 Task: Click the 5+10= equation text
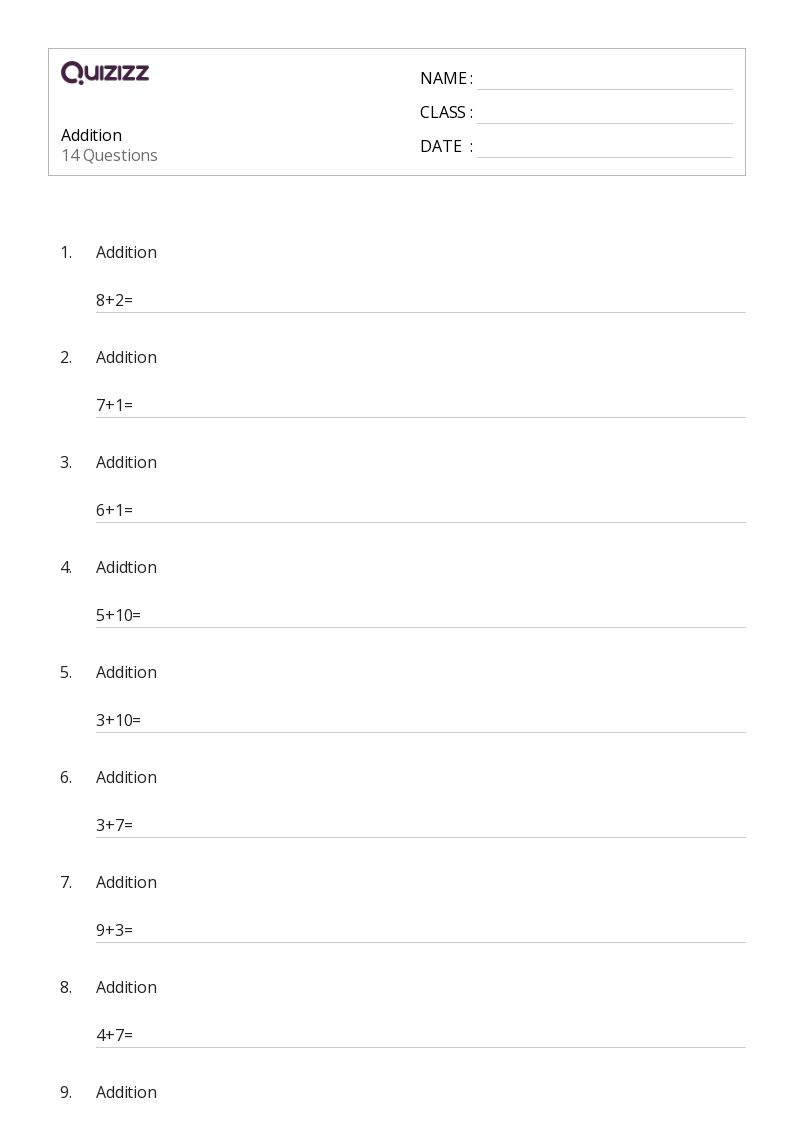click(x=118, y=615)
